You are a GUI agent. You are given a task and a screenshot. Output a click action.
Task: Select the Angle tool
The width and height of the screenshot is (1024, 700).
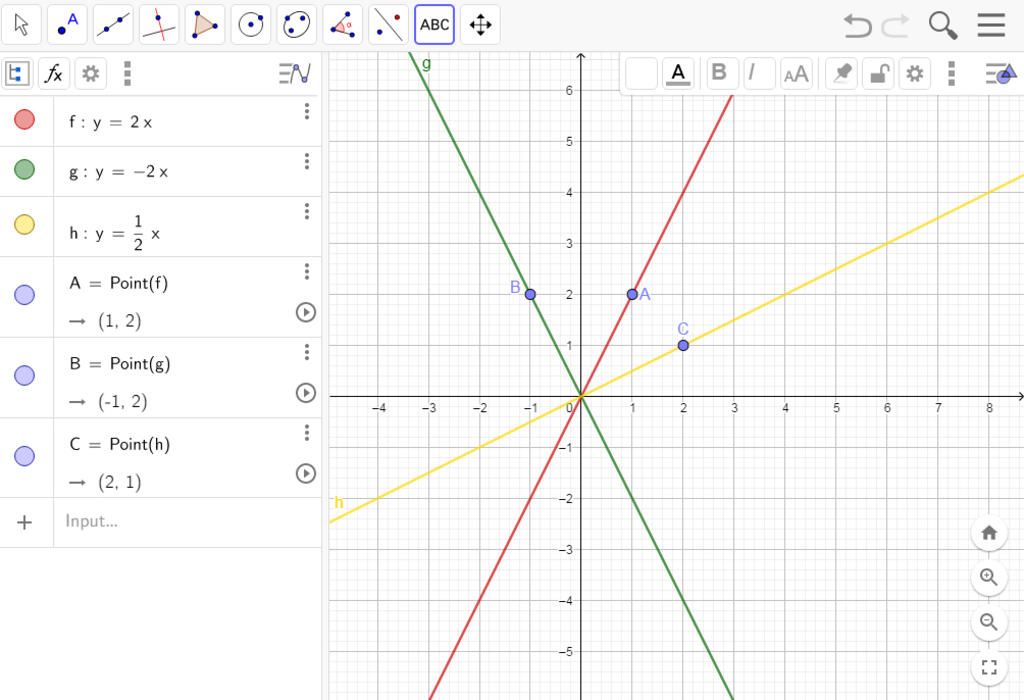(x=342, y=25)
